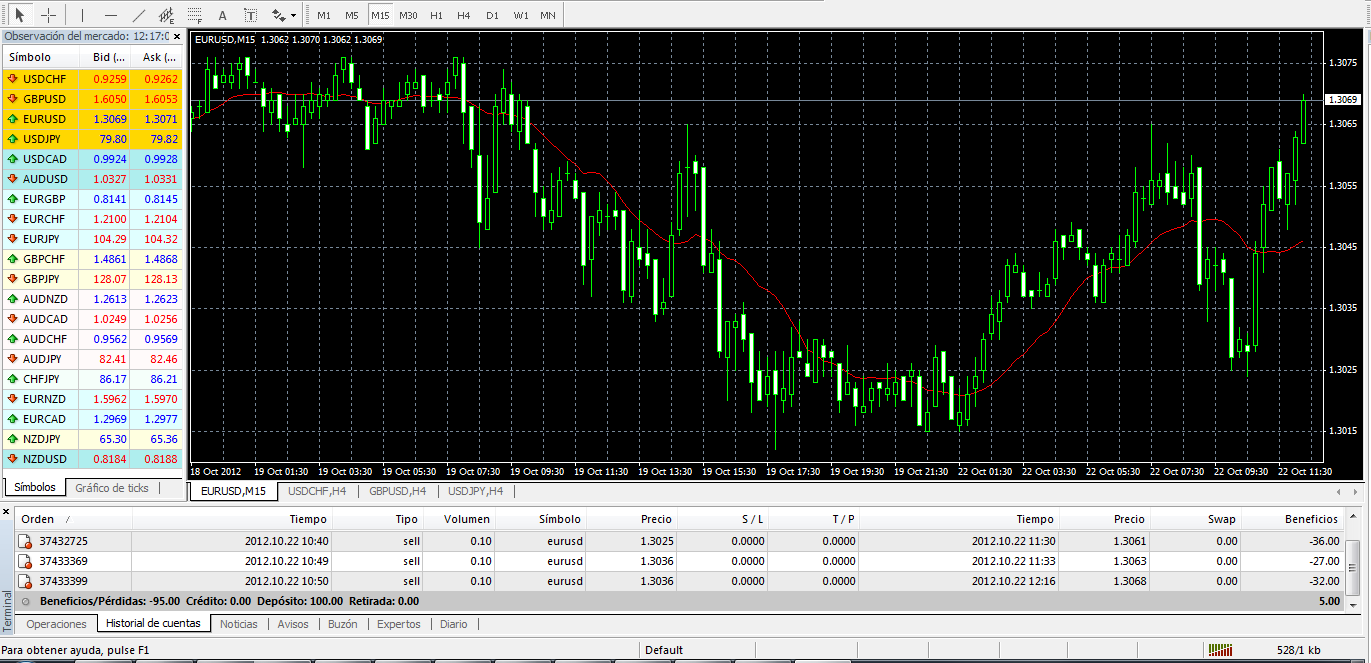The width and height of the screenshot is (1371, 663).
Task: Click the USDCHF down-arrow symbol icon
Action: [x=12, y=79]
